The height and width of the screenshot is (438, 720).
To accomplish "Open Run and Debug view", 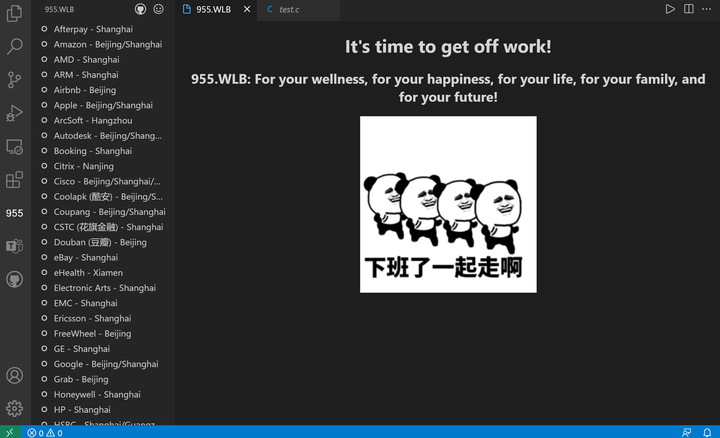I will coord(14,113).
